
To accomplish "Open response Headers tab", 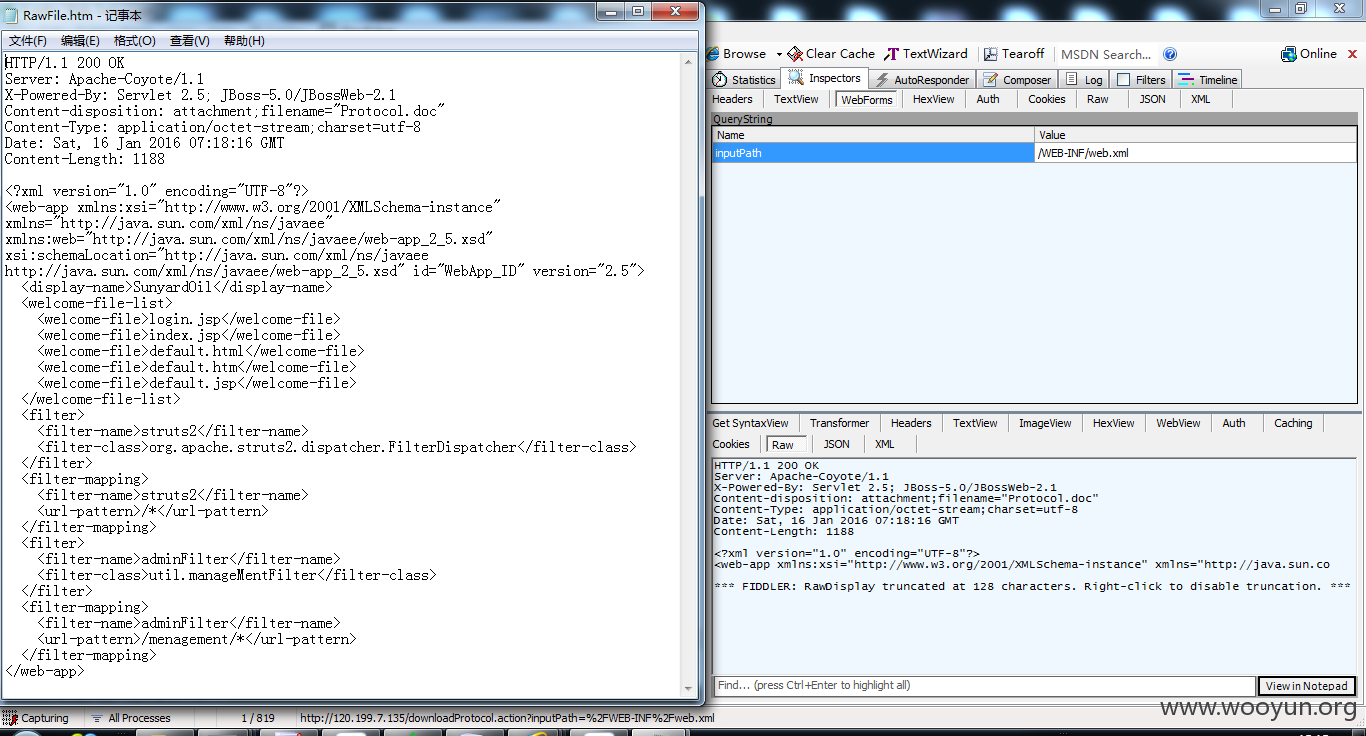I will pos(911,423).
